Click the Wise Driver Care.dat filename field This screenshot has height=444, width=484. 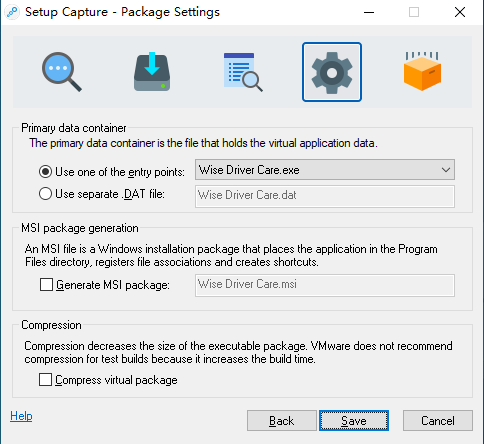(325, 196)
